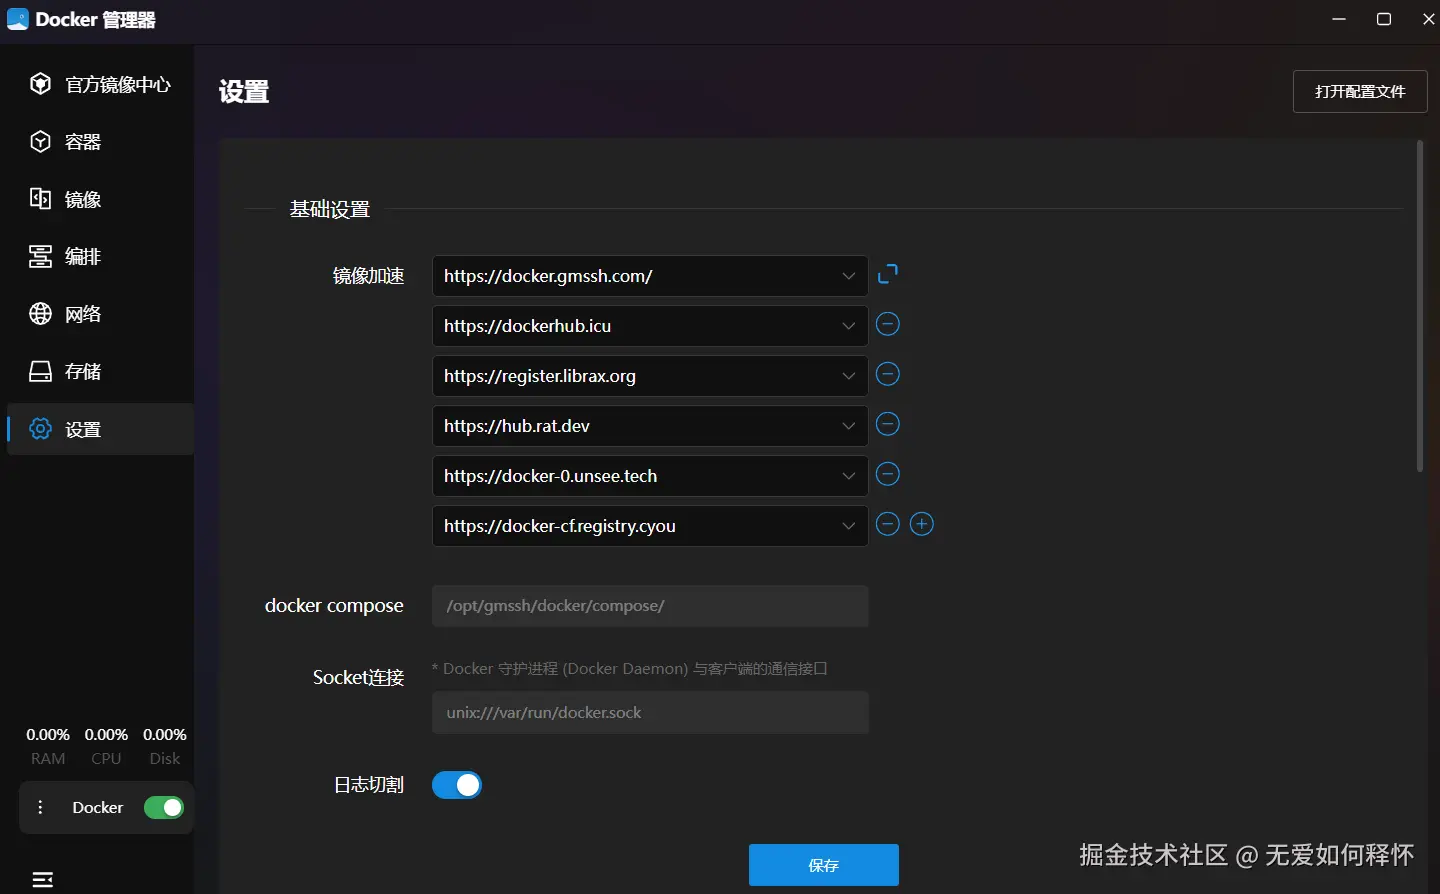Toggle the 日志切割 switch

point(457,785)
